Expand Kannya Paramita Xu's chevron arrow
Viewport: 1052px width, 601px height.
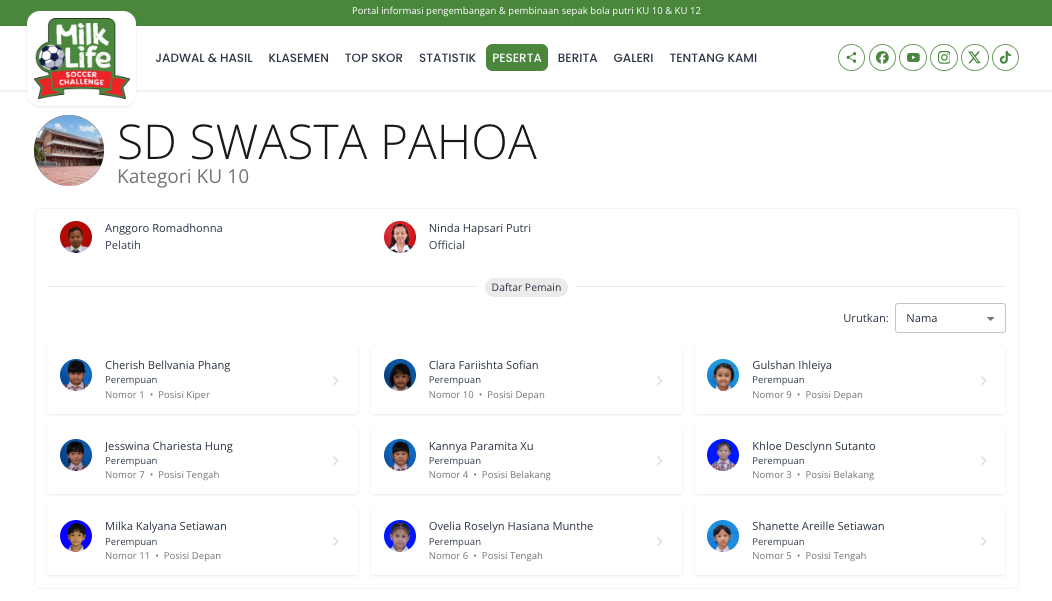point(660,461)
